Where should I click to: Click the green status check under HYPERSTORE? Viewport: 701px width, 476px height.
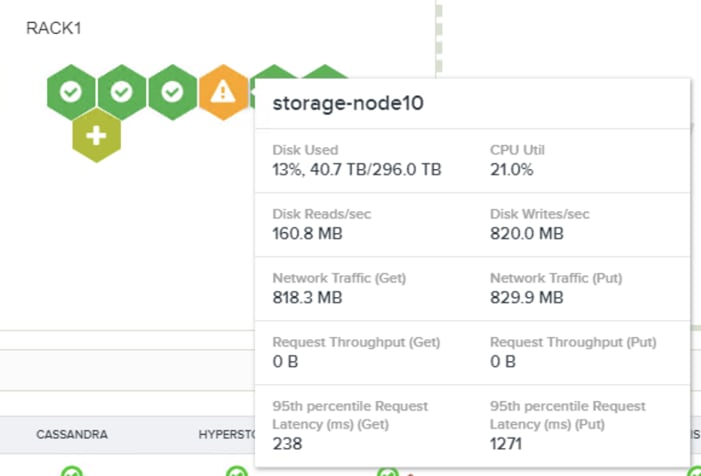(237, 471)
